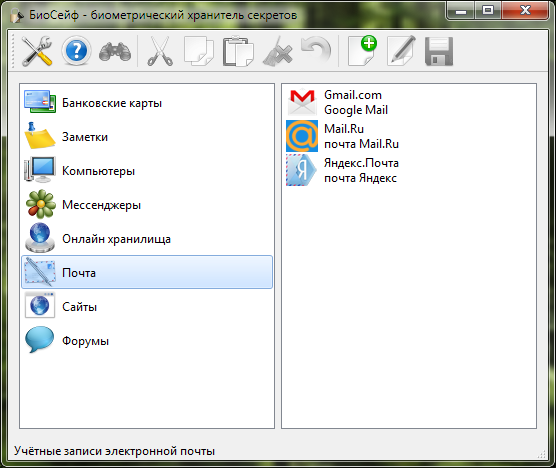Select Онлайн хранилища in the list

click(147, 239)
